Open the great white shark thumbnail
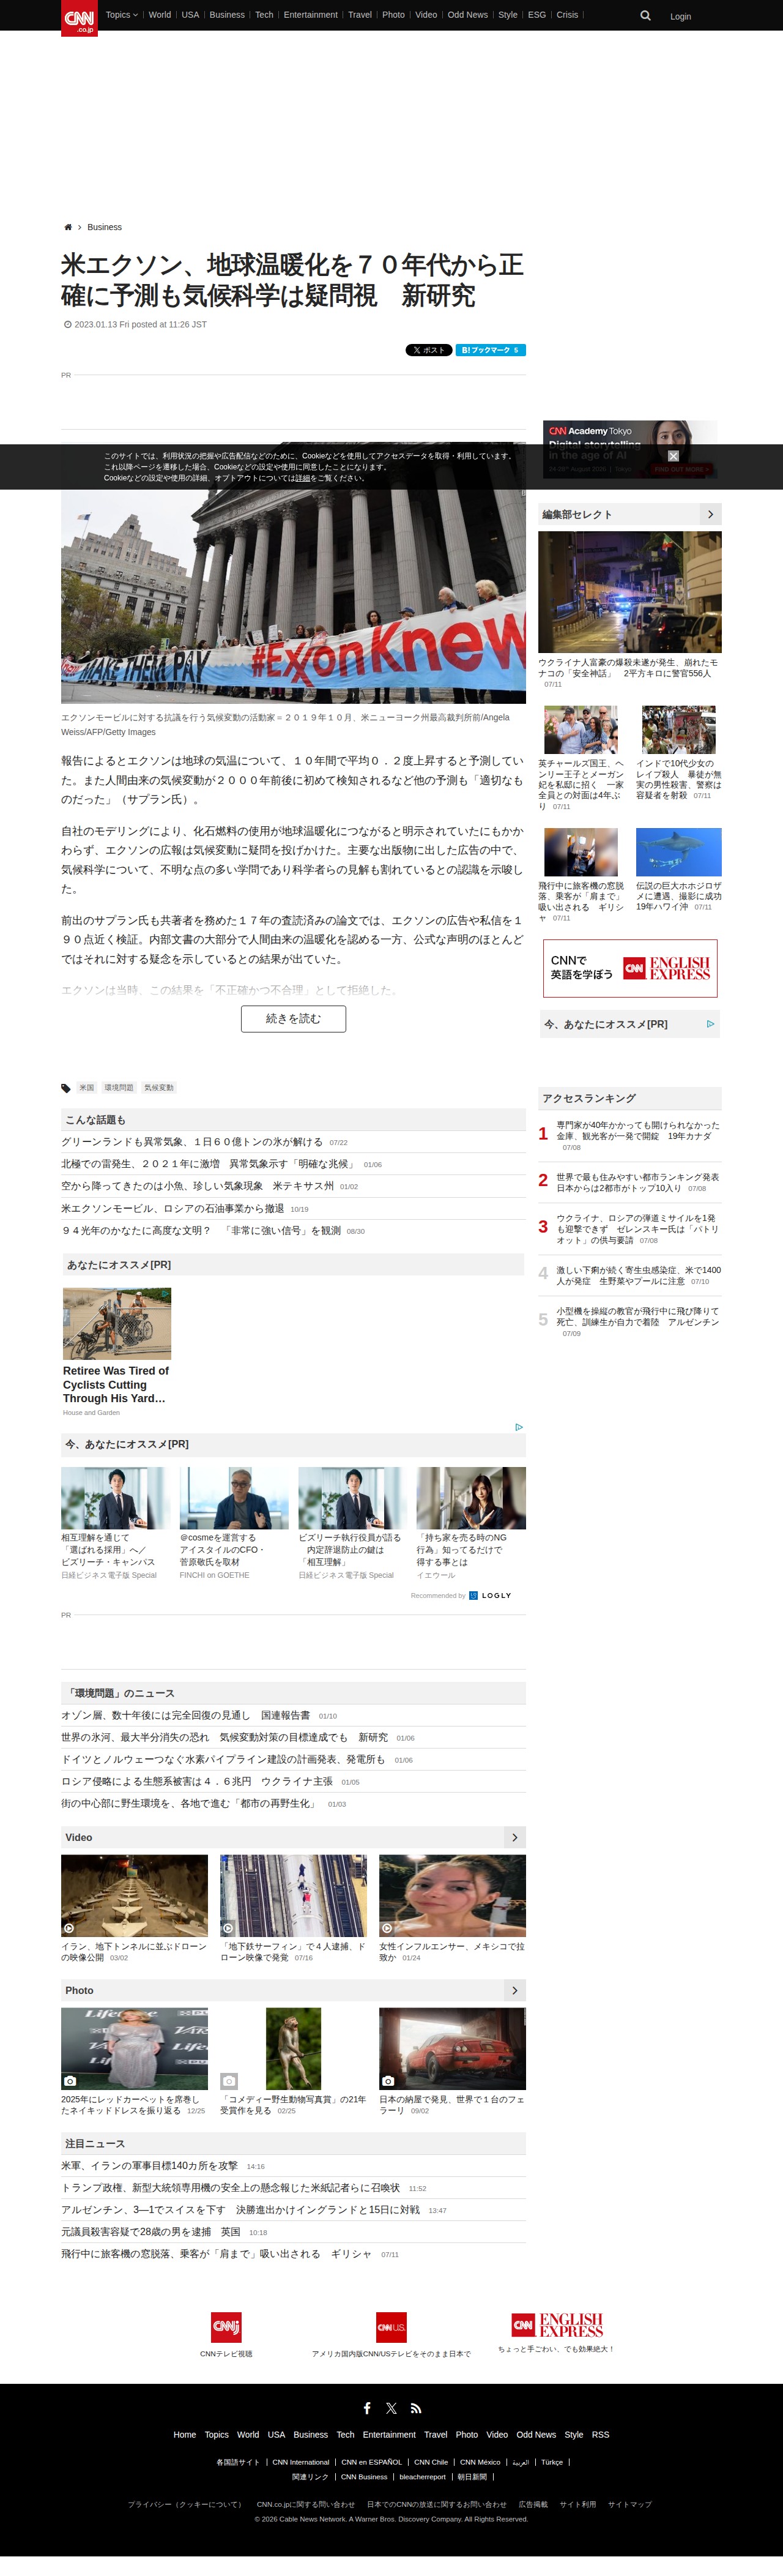This screenshot has height=2576, width=783. pos(679,852)
